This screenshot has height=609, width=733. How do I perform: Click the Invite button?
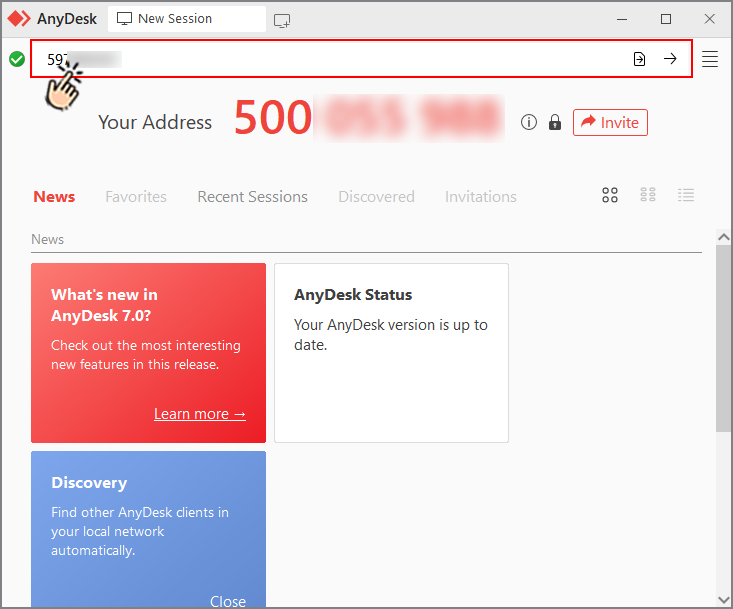pyautogui.click(x=610, y=122)
